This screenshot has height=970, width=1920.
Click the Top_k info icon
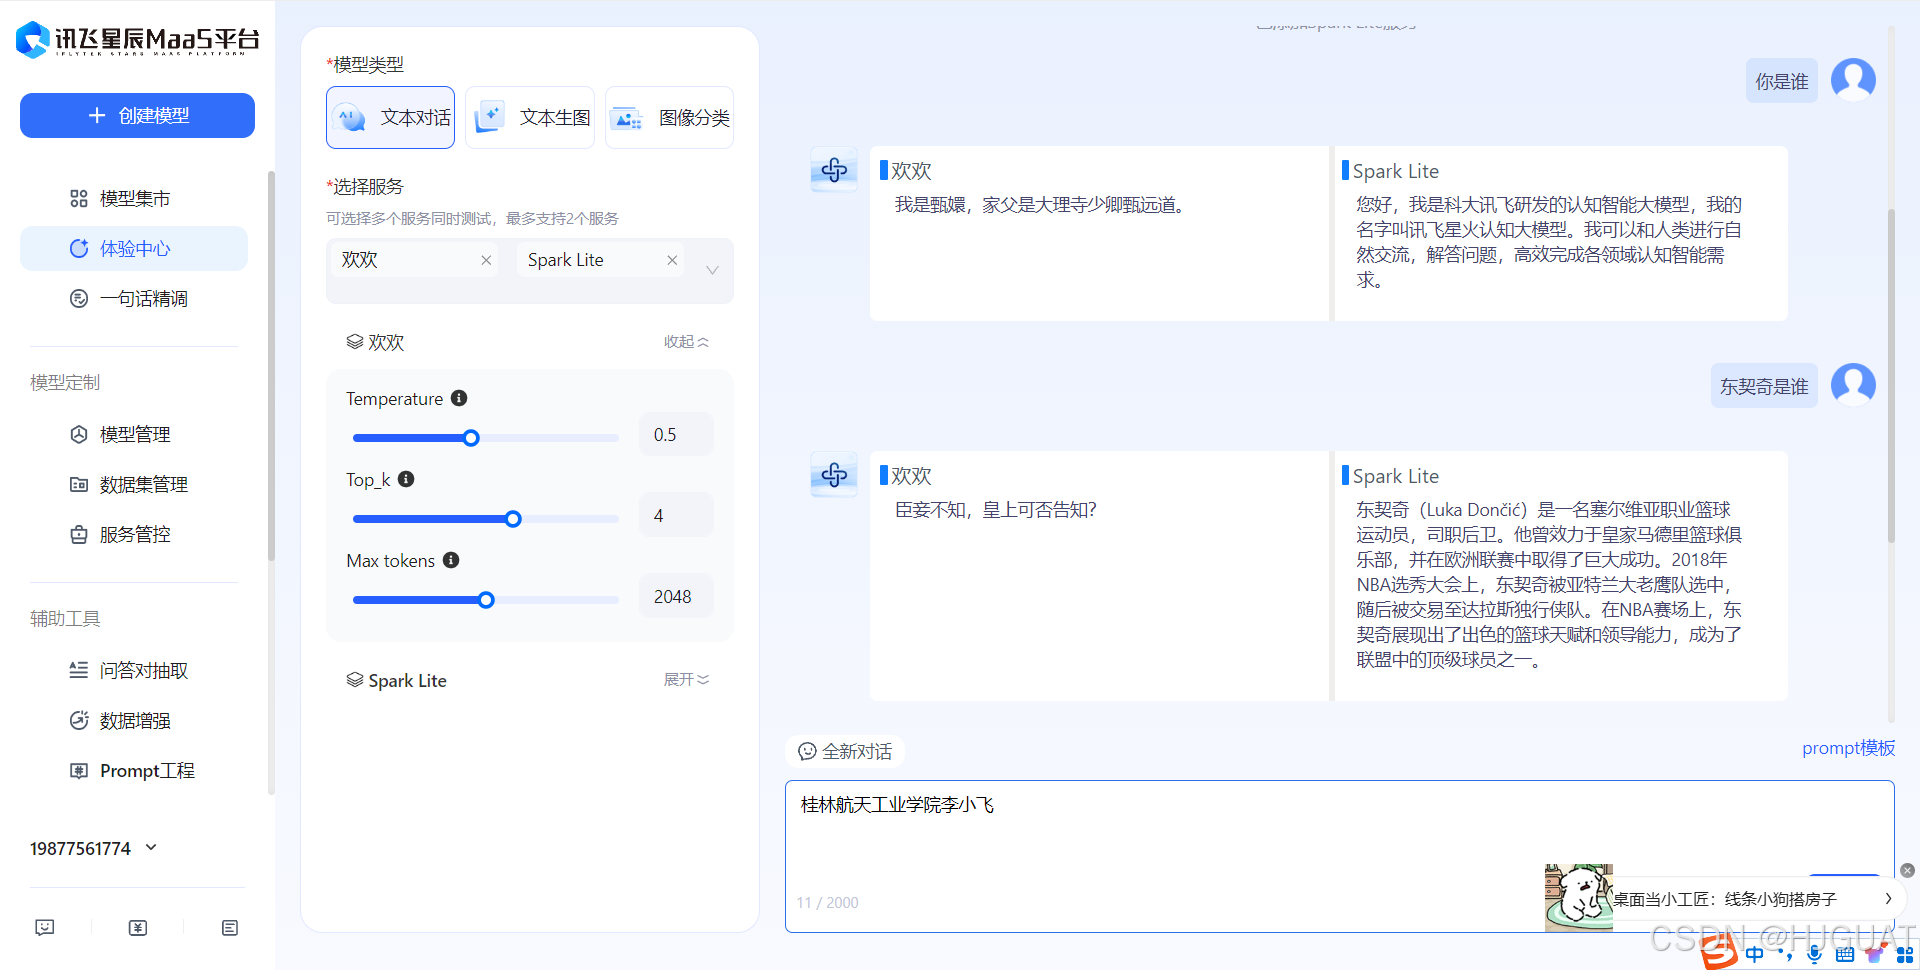pyautogui.click(x=406, y=479)
